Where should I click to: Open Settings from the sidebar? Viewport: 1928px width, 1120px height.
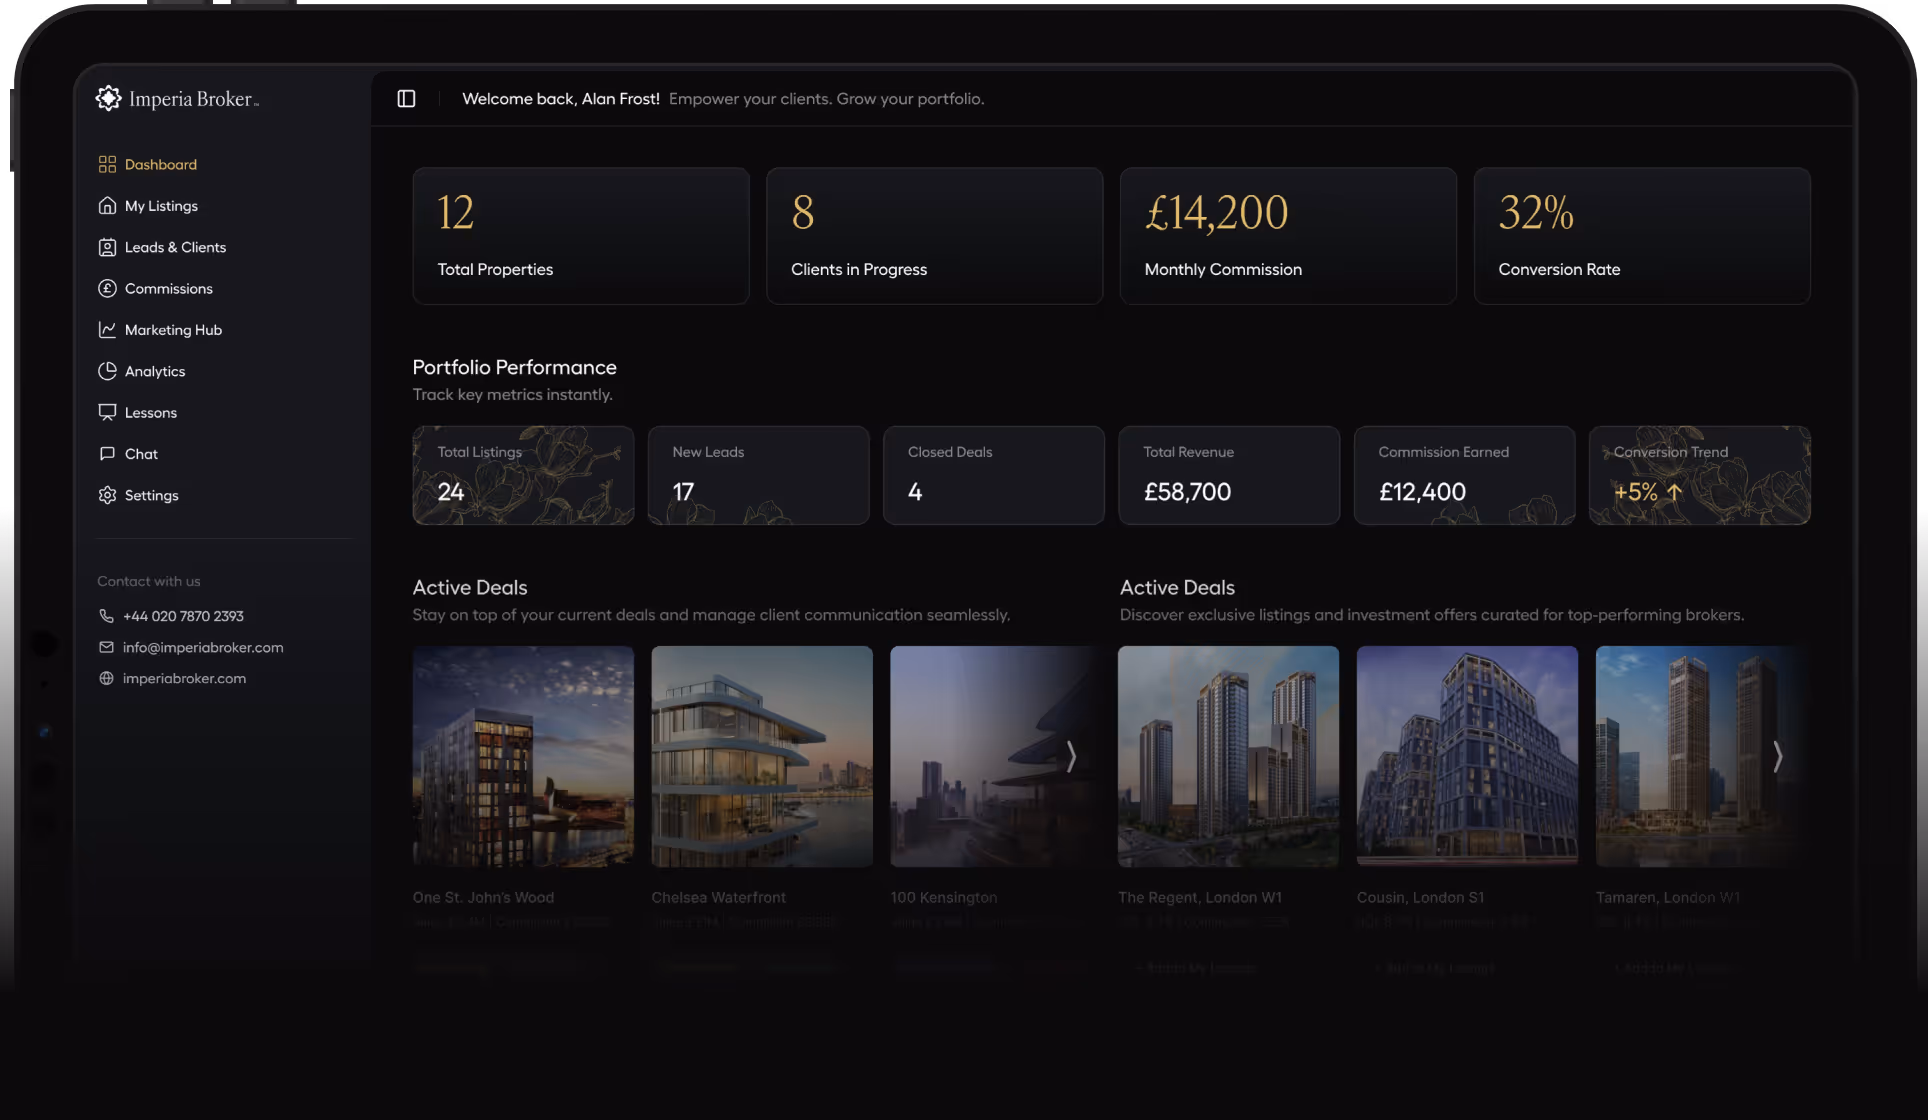click(152, 495)
